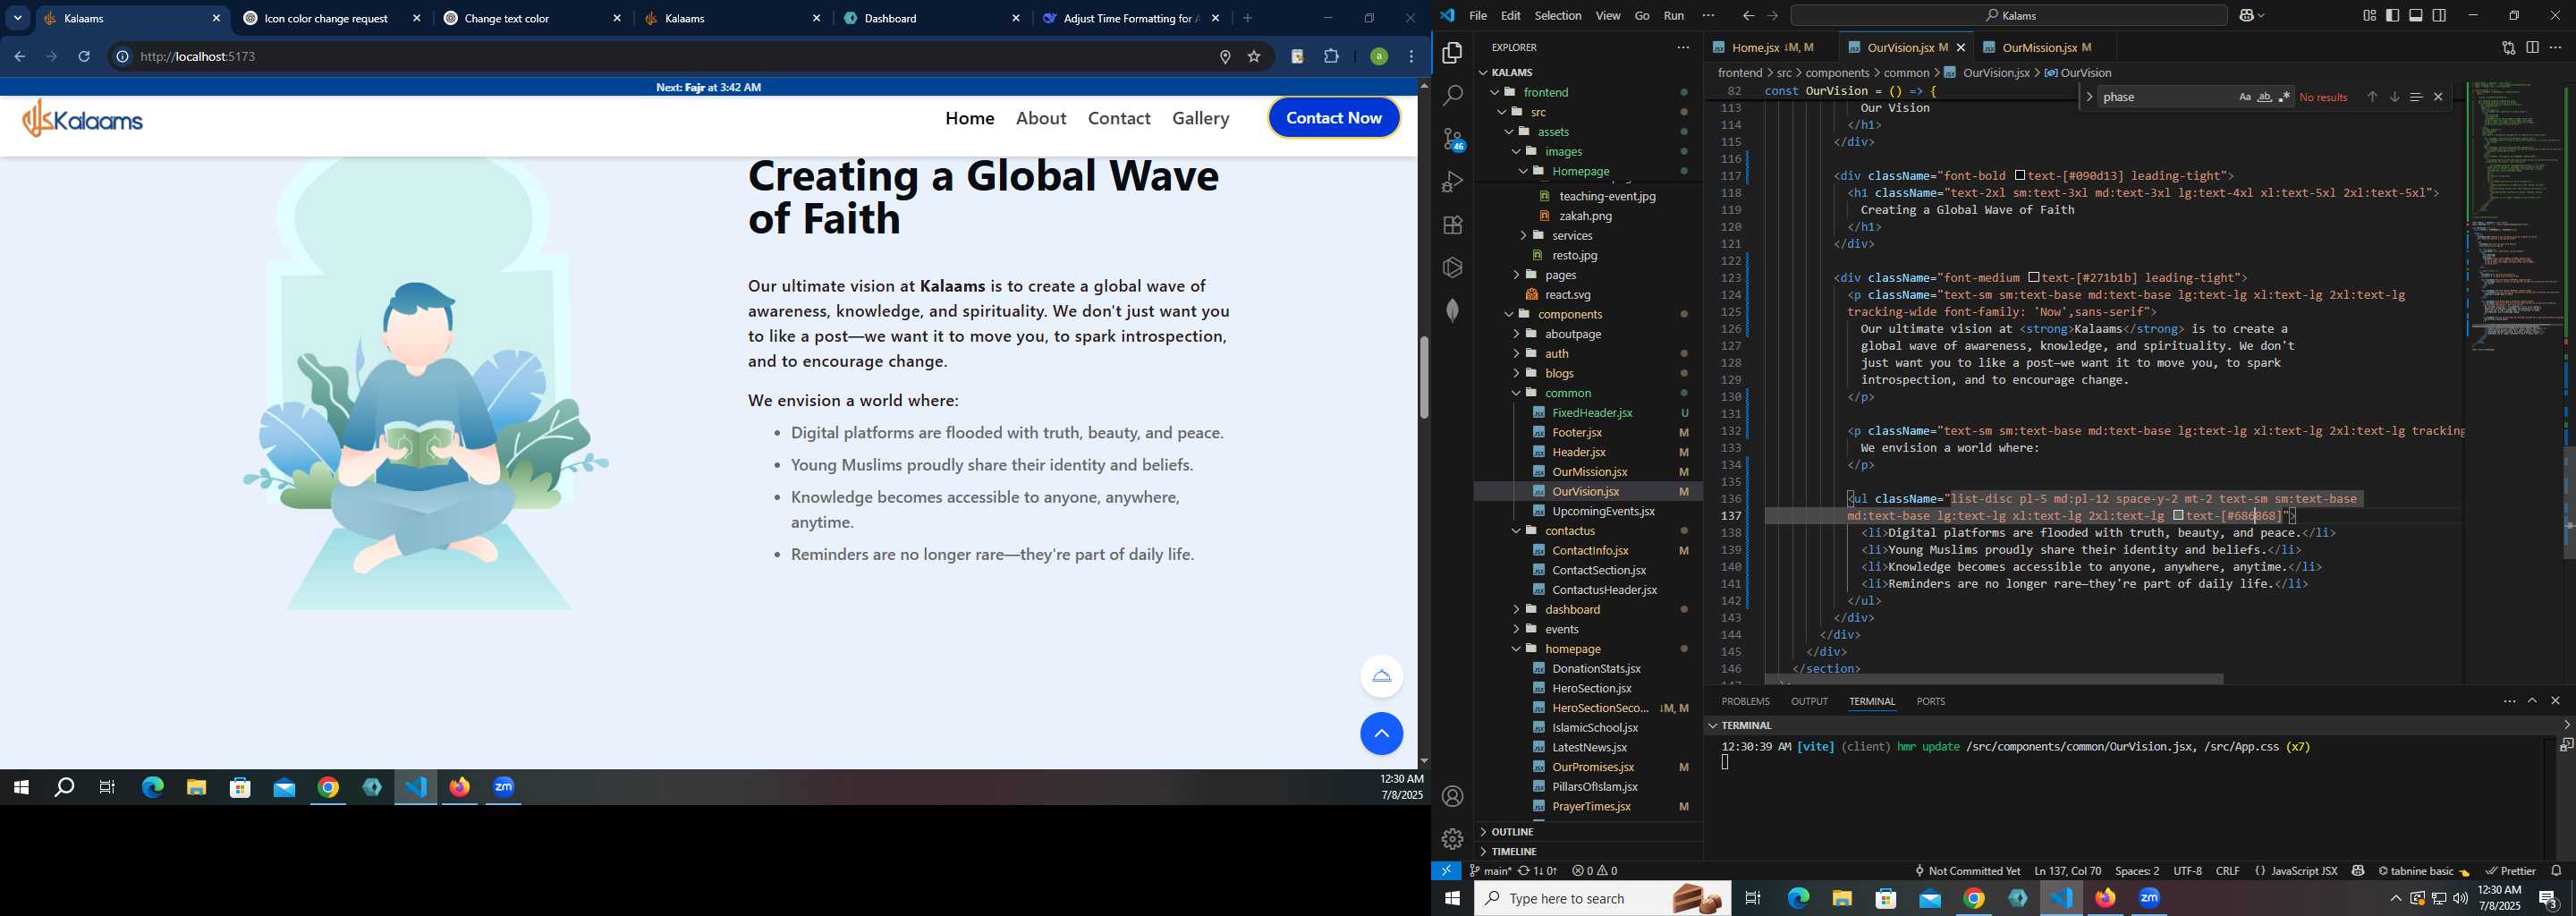Screen dimensions: 2576x916
Task: Toggle Primary Side Bar visibility
Action: [x=2392, y=16]
